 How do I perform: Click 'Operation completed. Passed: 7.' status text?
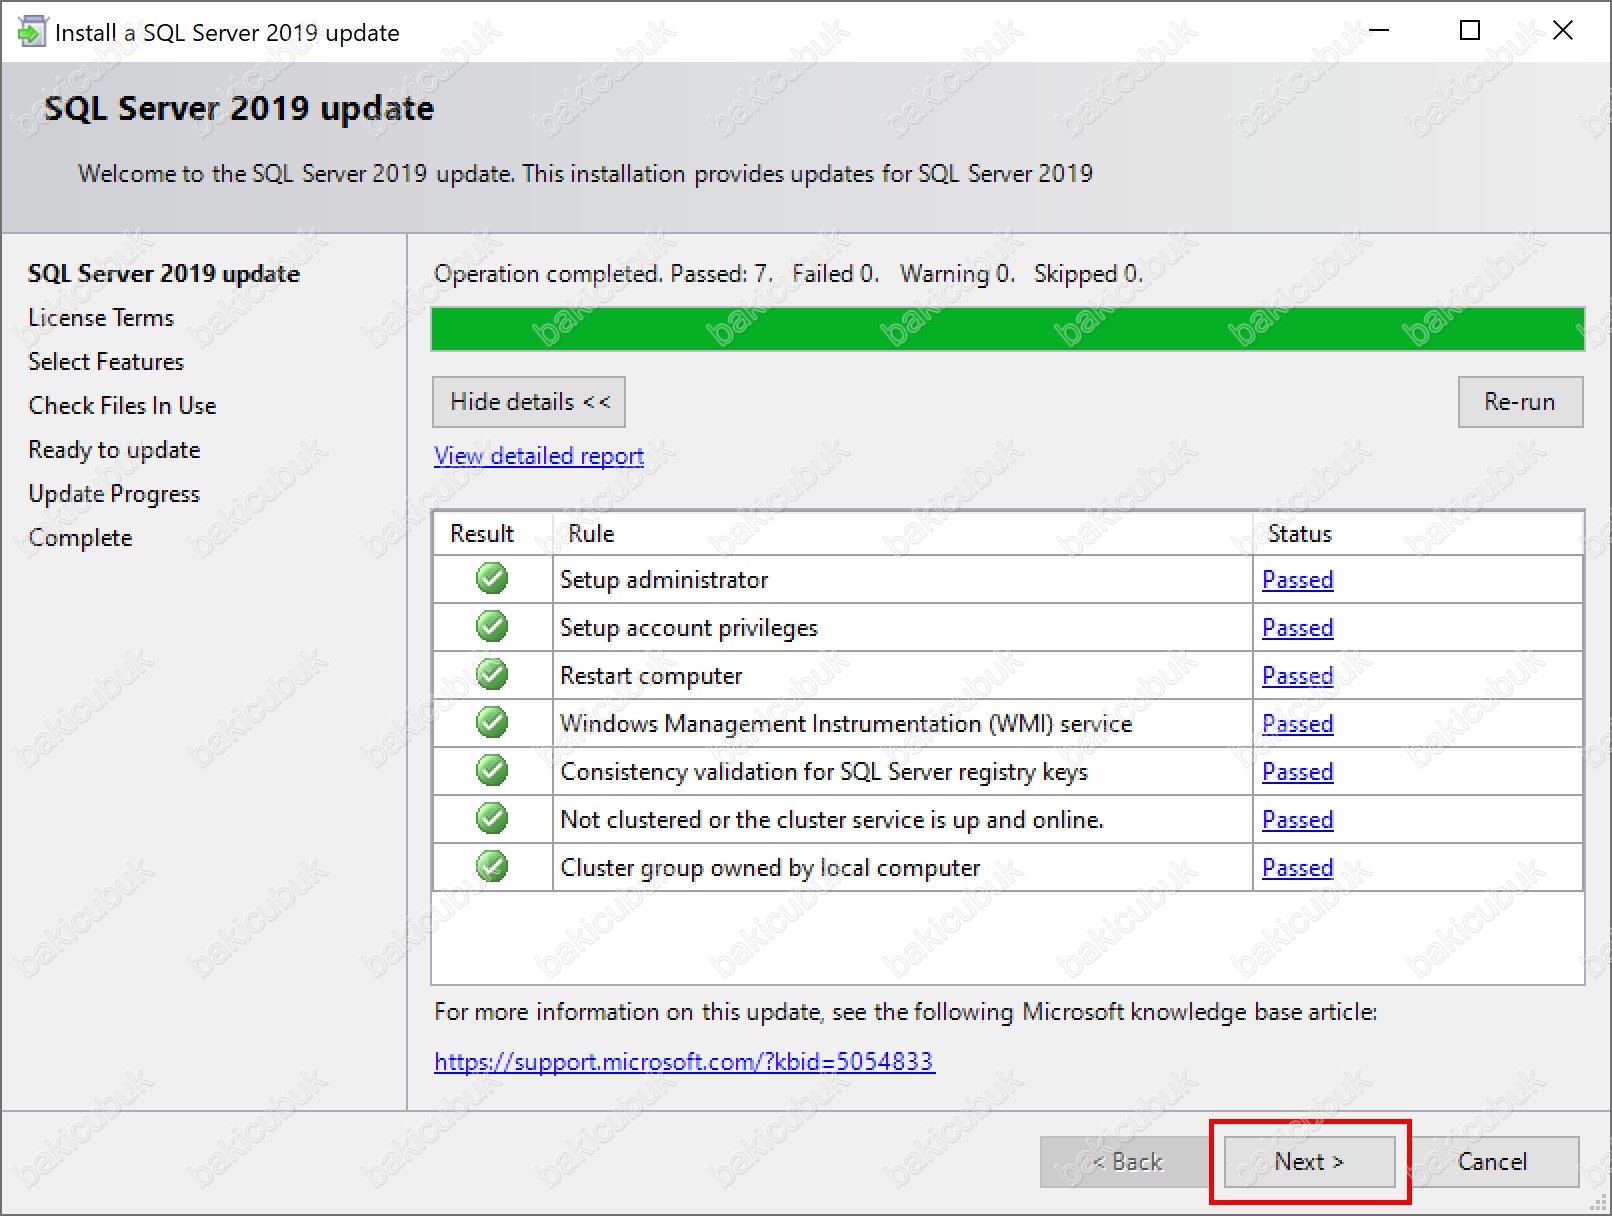pos(603,274)
